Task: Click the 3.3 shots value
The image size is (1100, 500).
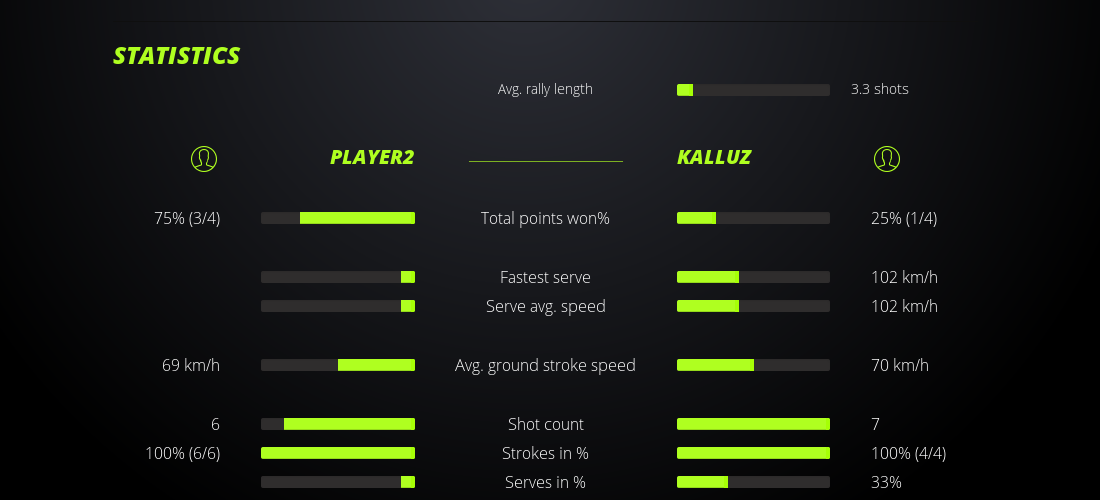Action: (x=880, y=89)
